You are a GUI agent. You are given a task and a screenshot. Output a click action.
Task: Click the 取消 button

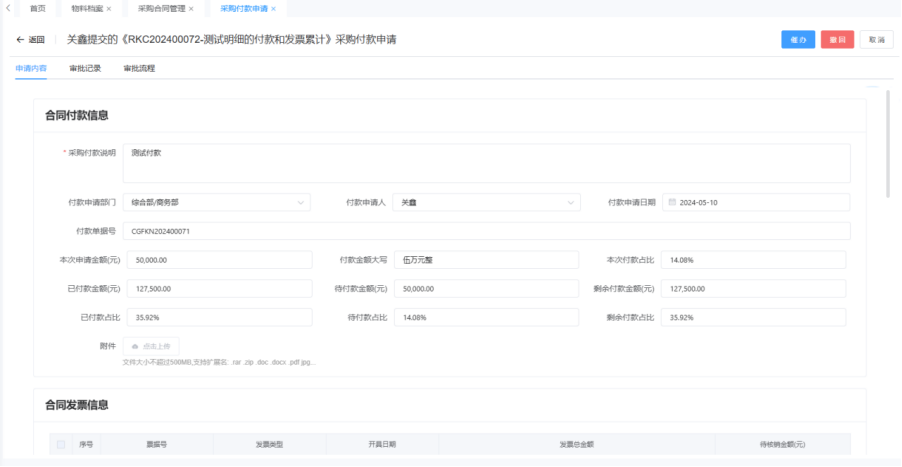[x=876, y=40]
